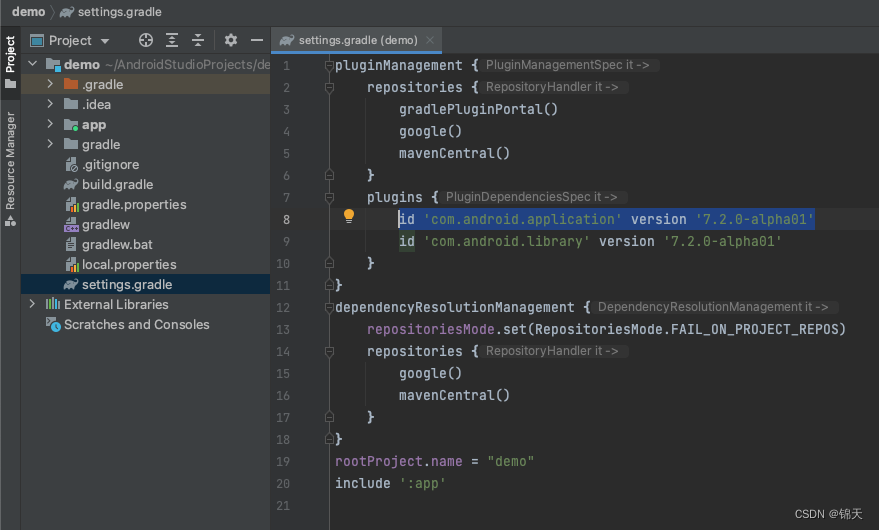Click gradlePluginPortal() on line 3

coord(478,109)
